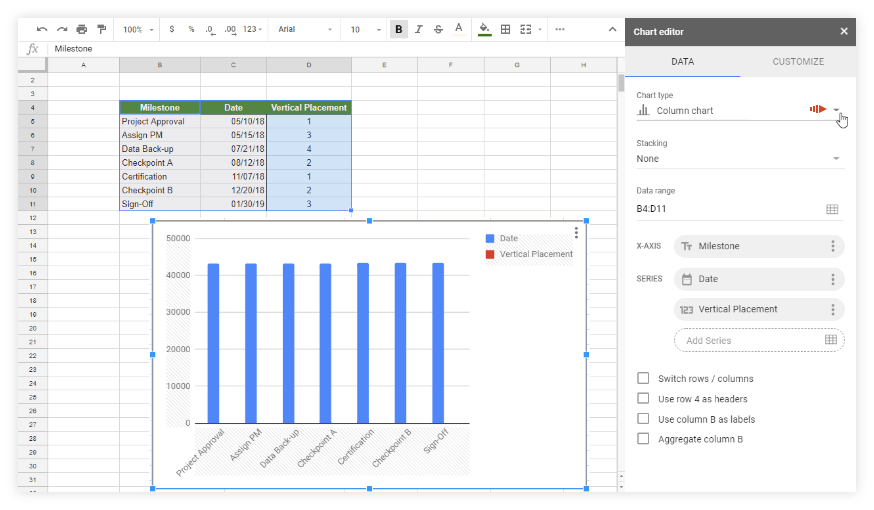Toggle bold formatting

pos(399,29)
